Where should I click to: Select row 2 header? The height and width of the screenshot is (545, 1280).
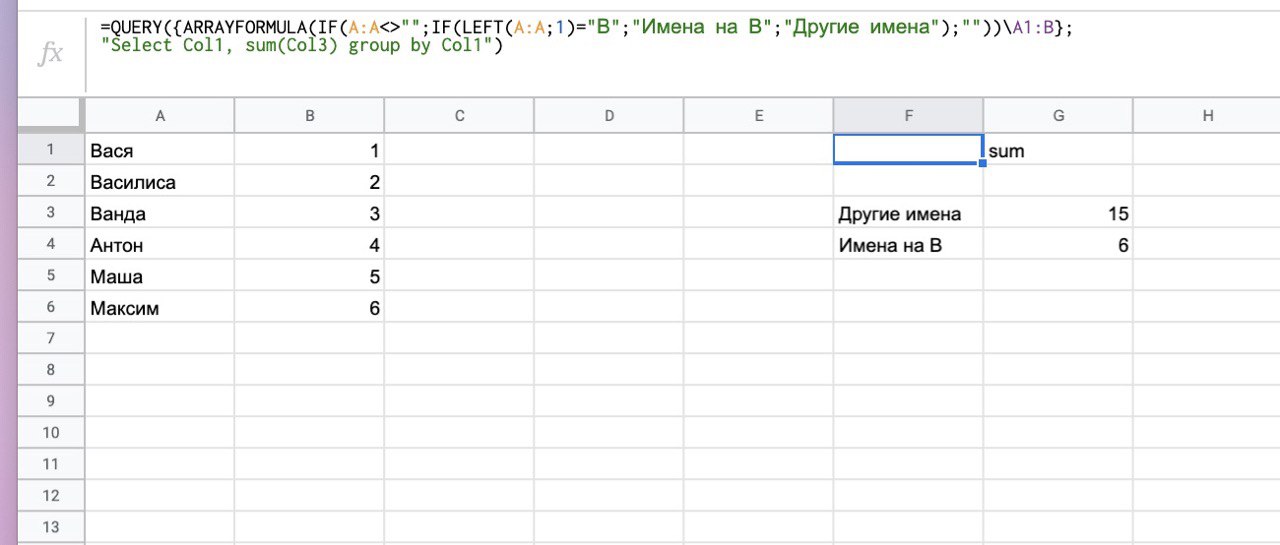click(51, 181)
